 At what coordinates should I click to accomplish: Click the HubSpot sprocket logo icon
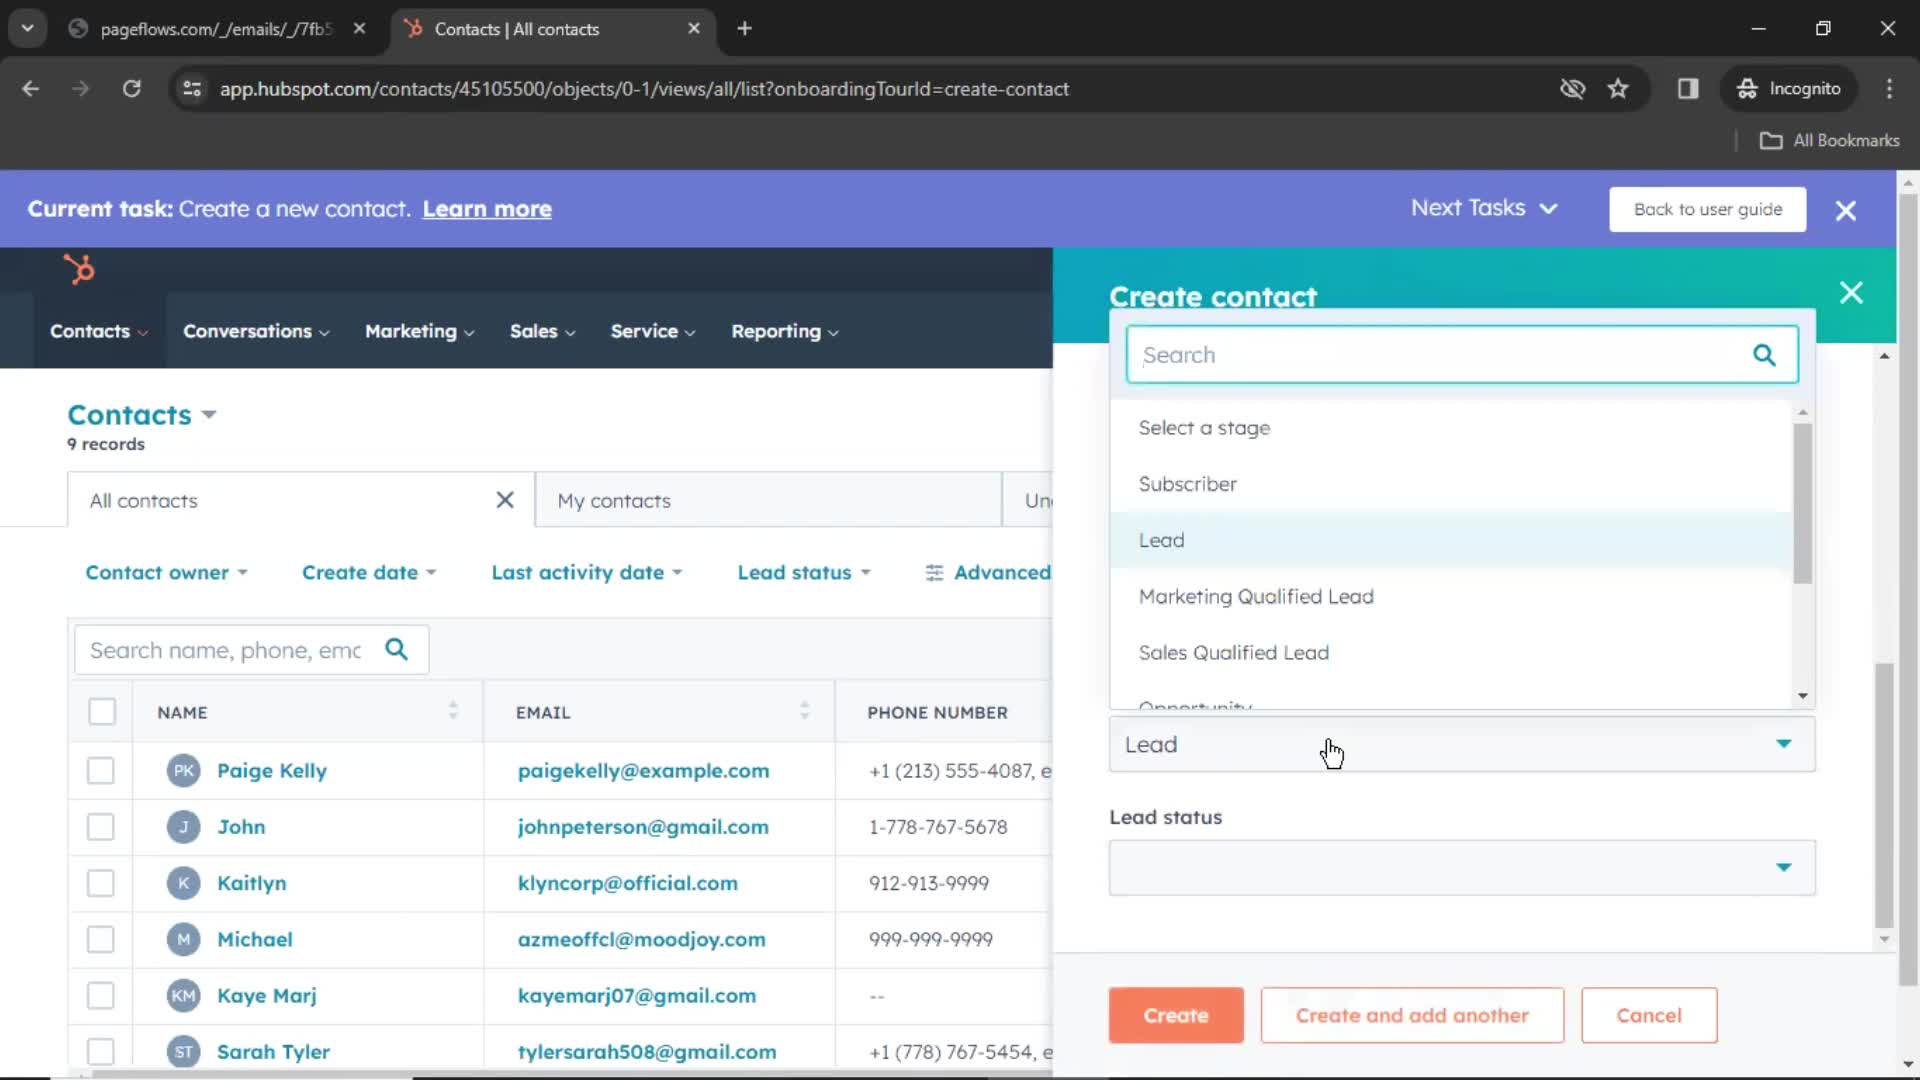[79, 269]
